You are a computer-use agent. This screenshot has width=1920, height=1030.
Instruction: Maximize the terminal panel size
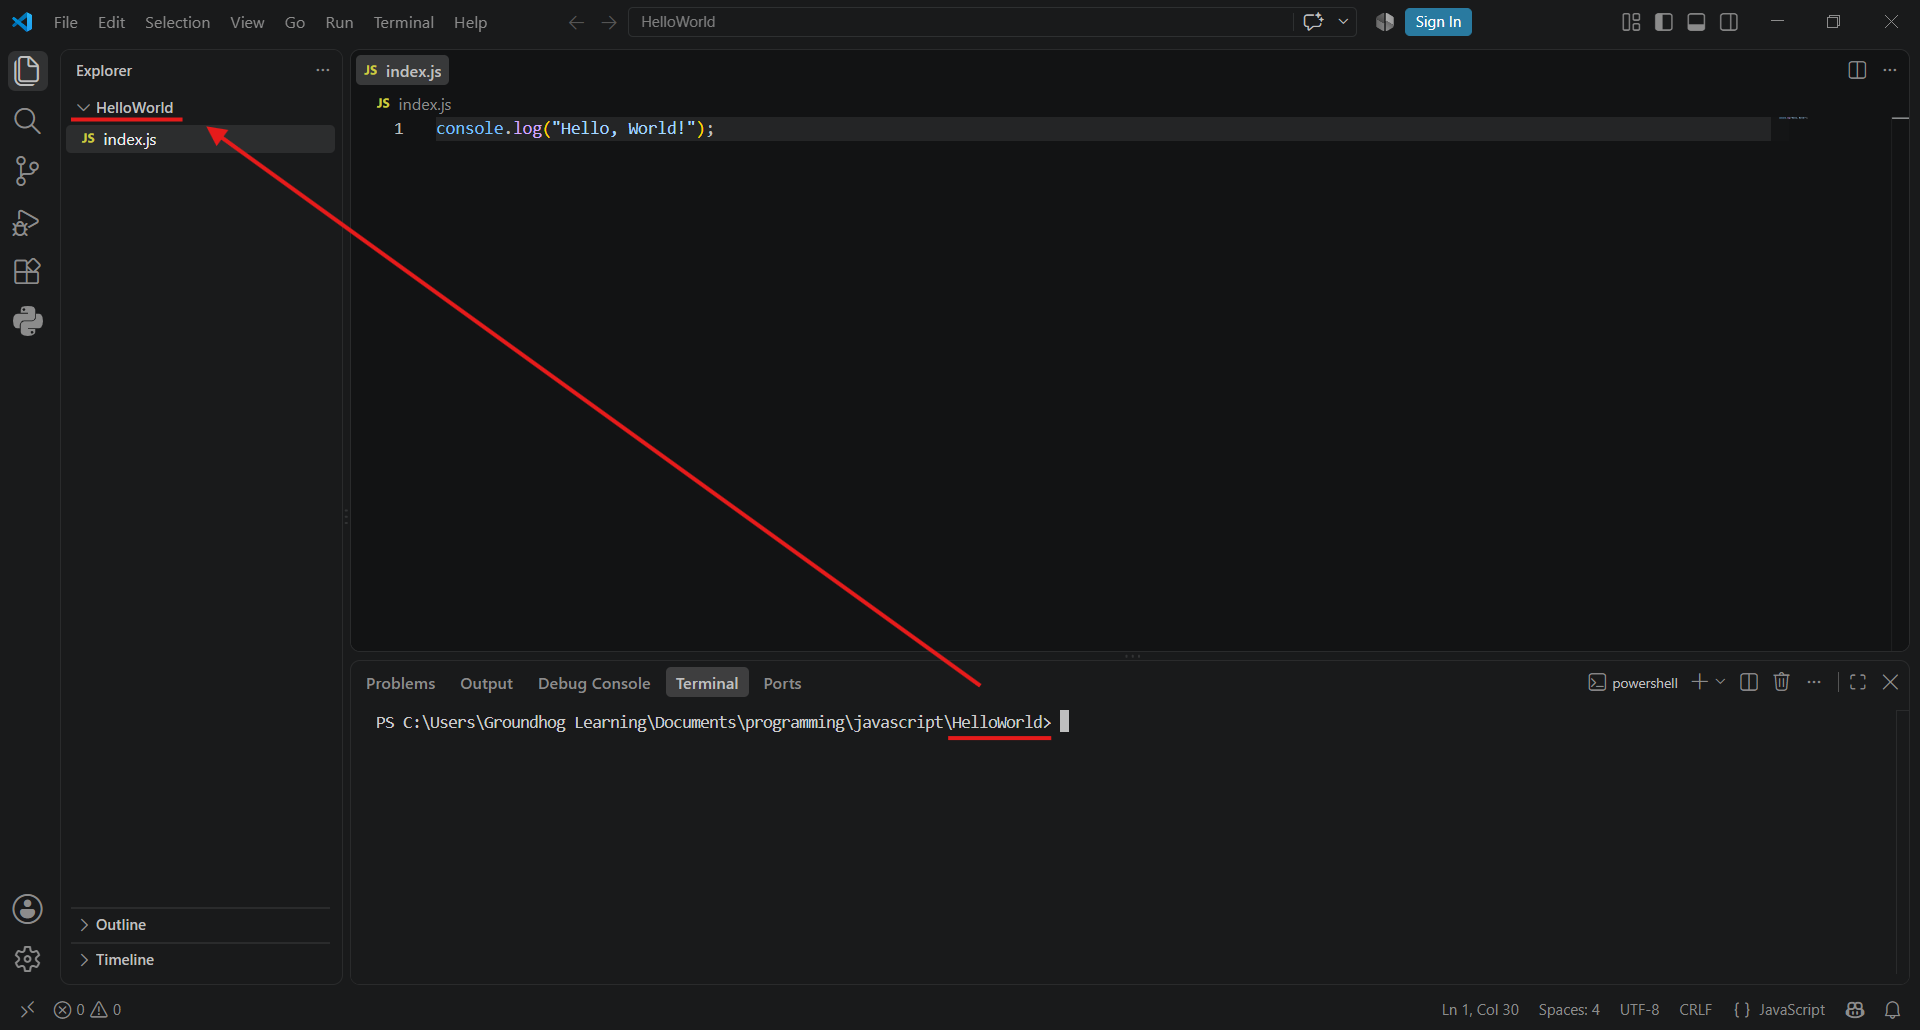pyautogui.click(x=1858, y=682)
